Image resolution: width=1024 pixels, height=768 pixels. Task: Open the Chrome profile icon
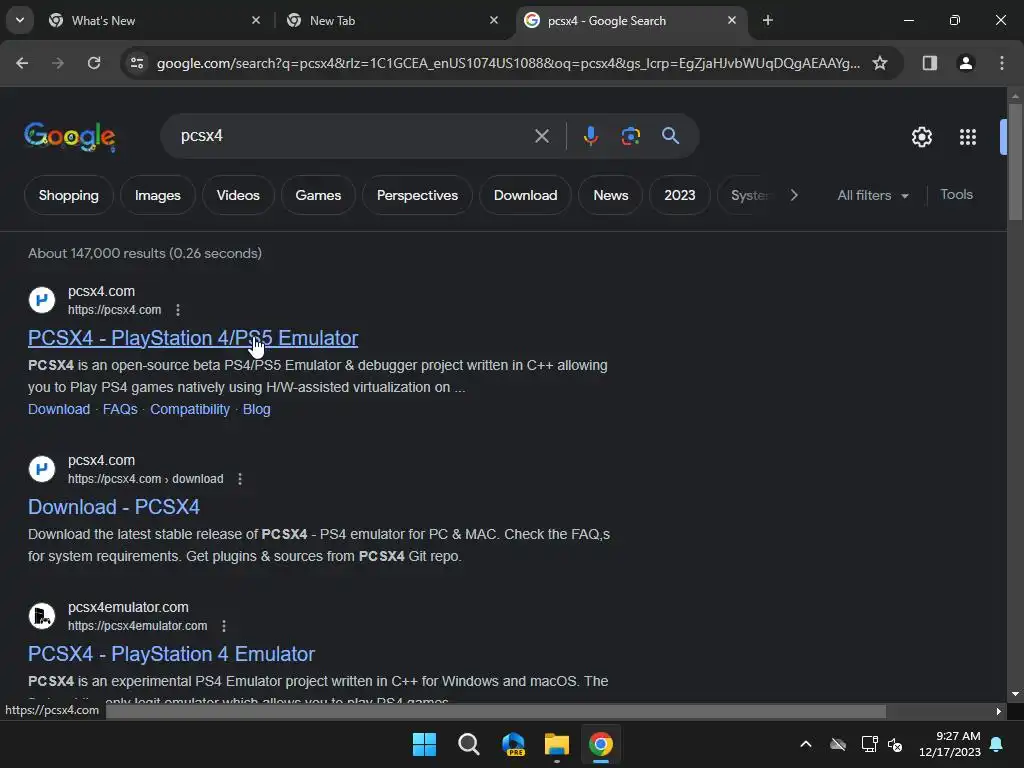click(x=965, y=63)
